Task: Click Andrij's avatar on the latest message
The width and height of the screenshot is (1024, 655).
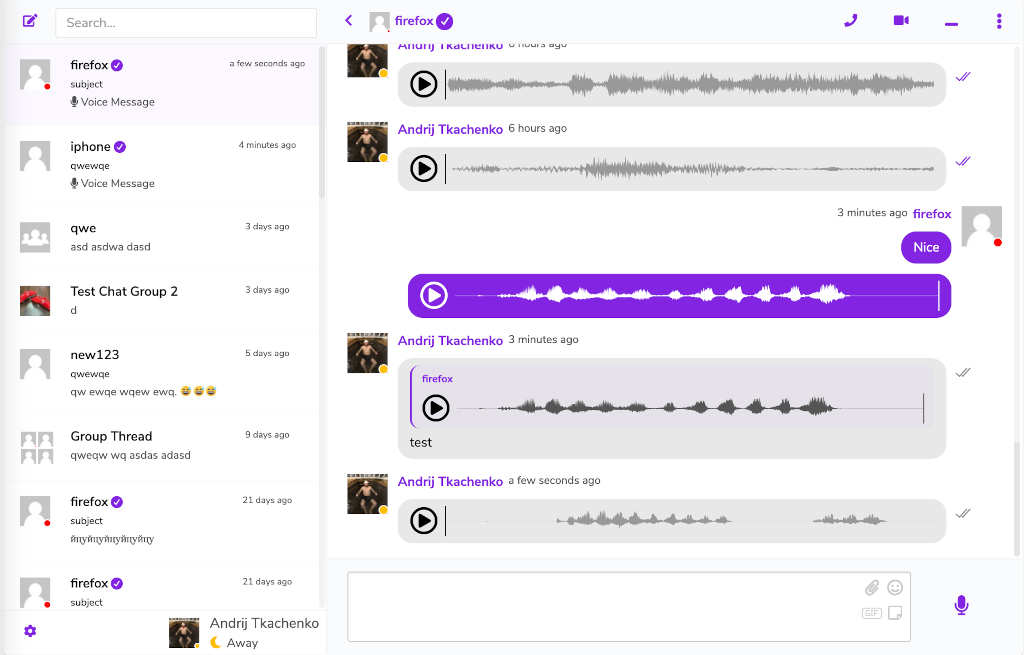Action: coord(367,494)
